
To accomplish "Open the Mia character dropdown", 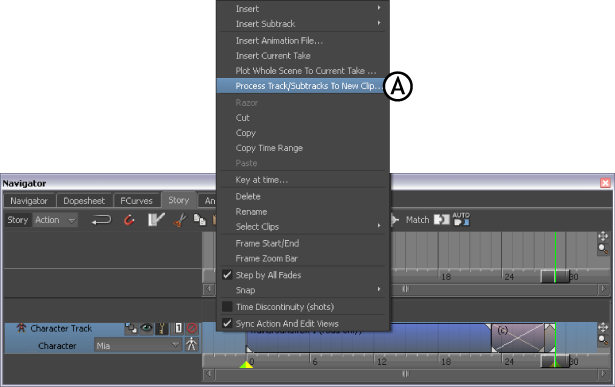I will [x=138, y=345].
